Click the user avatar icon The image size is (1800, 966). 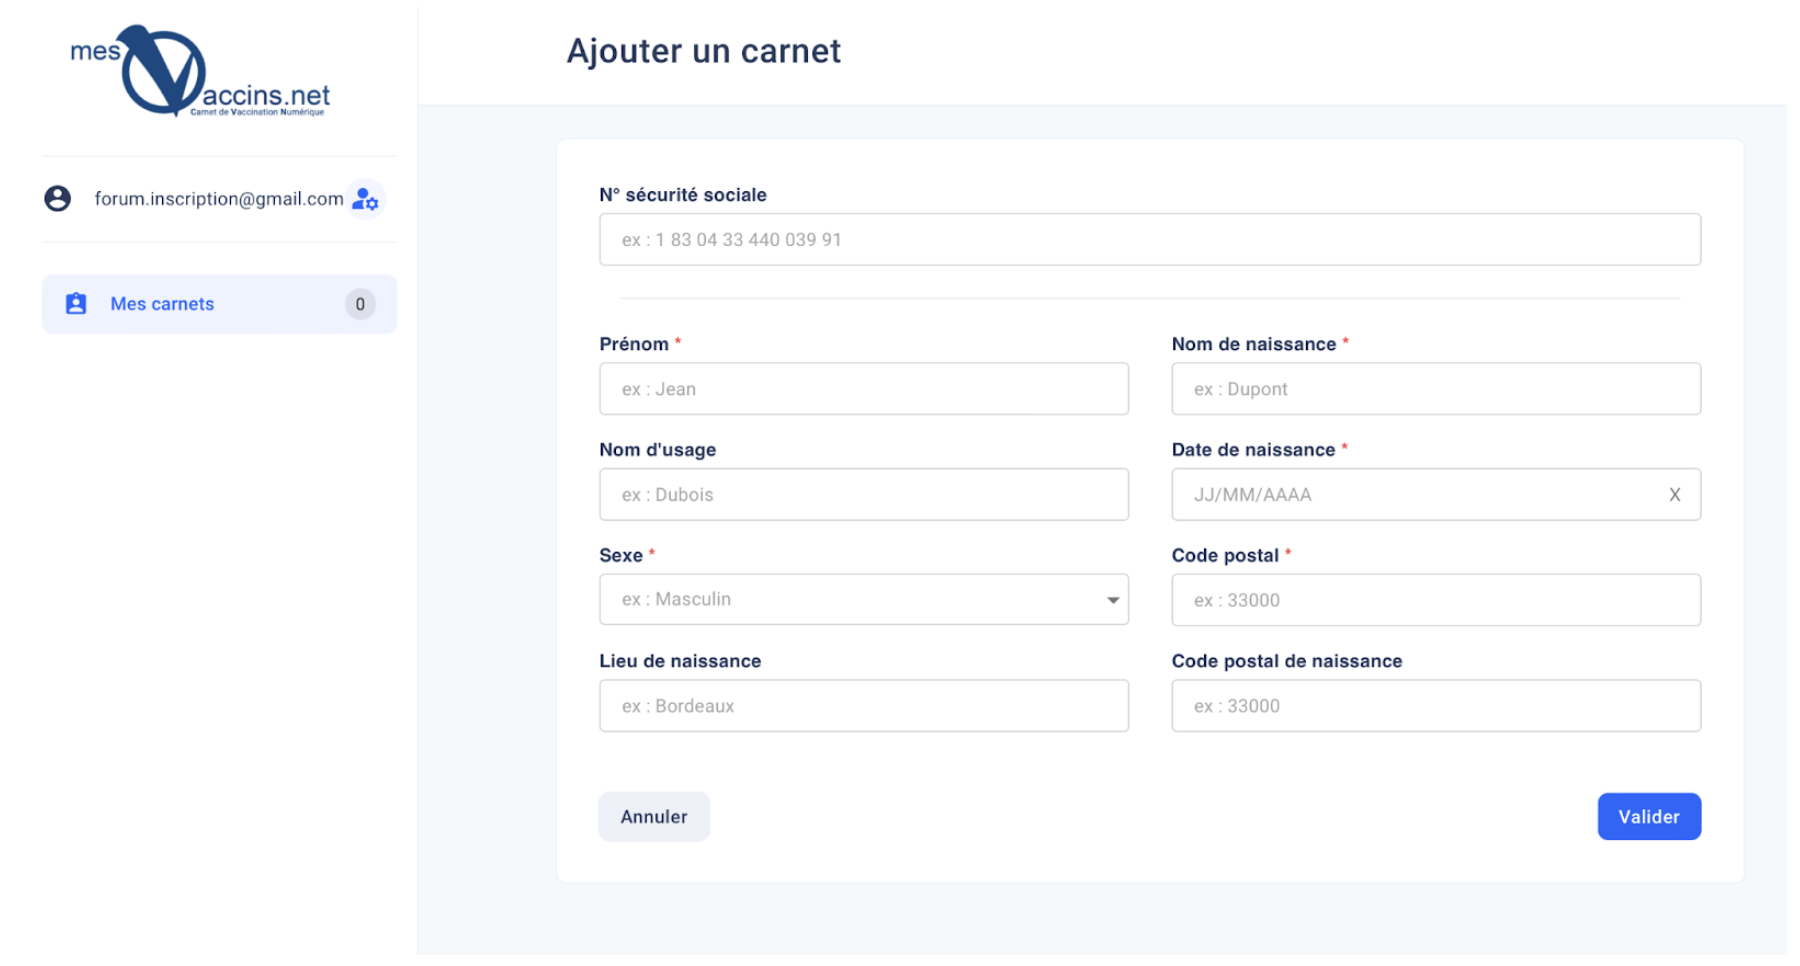pyautogui.click(x=58, y=199)
